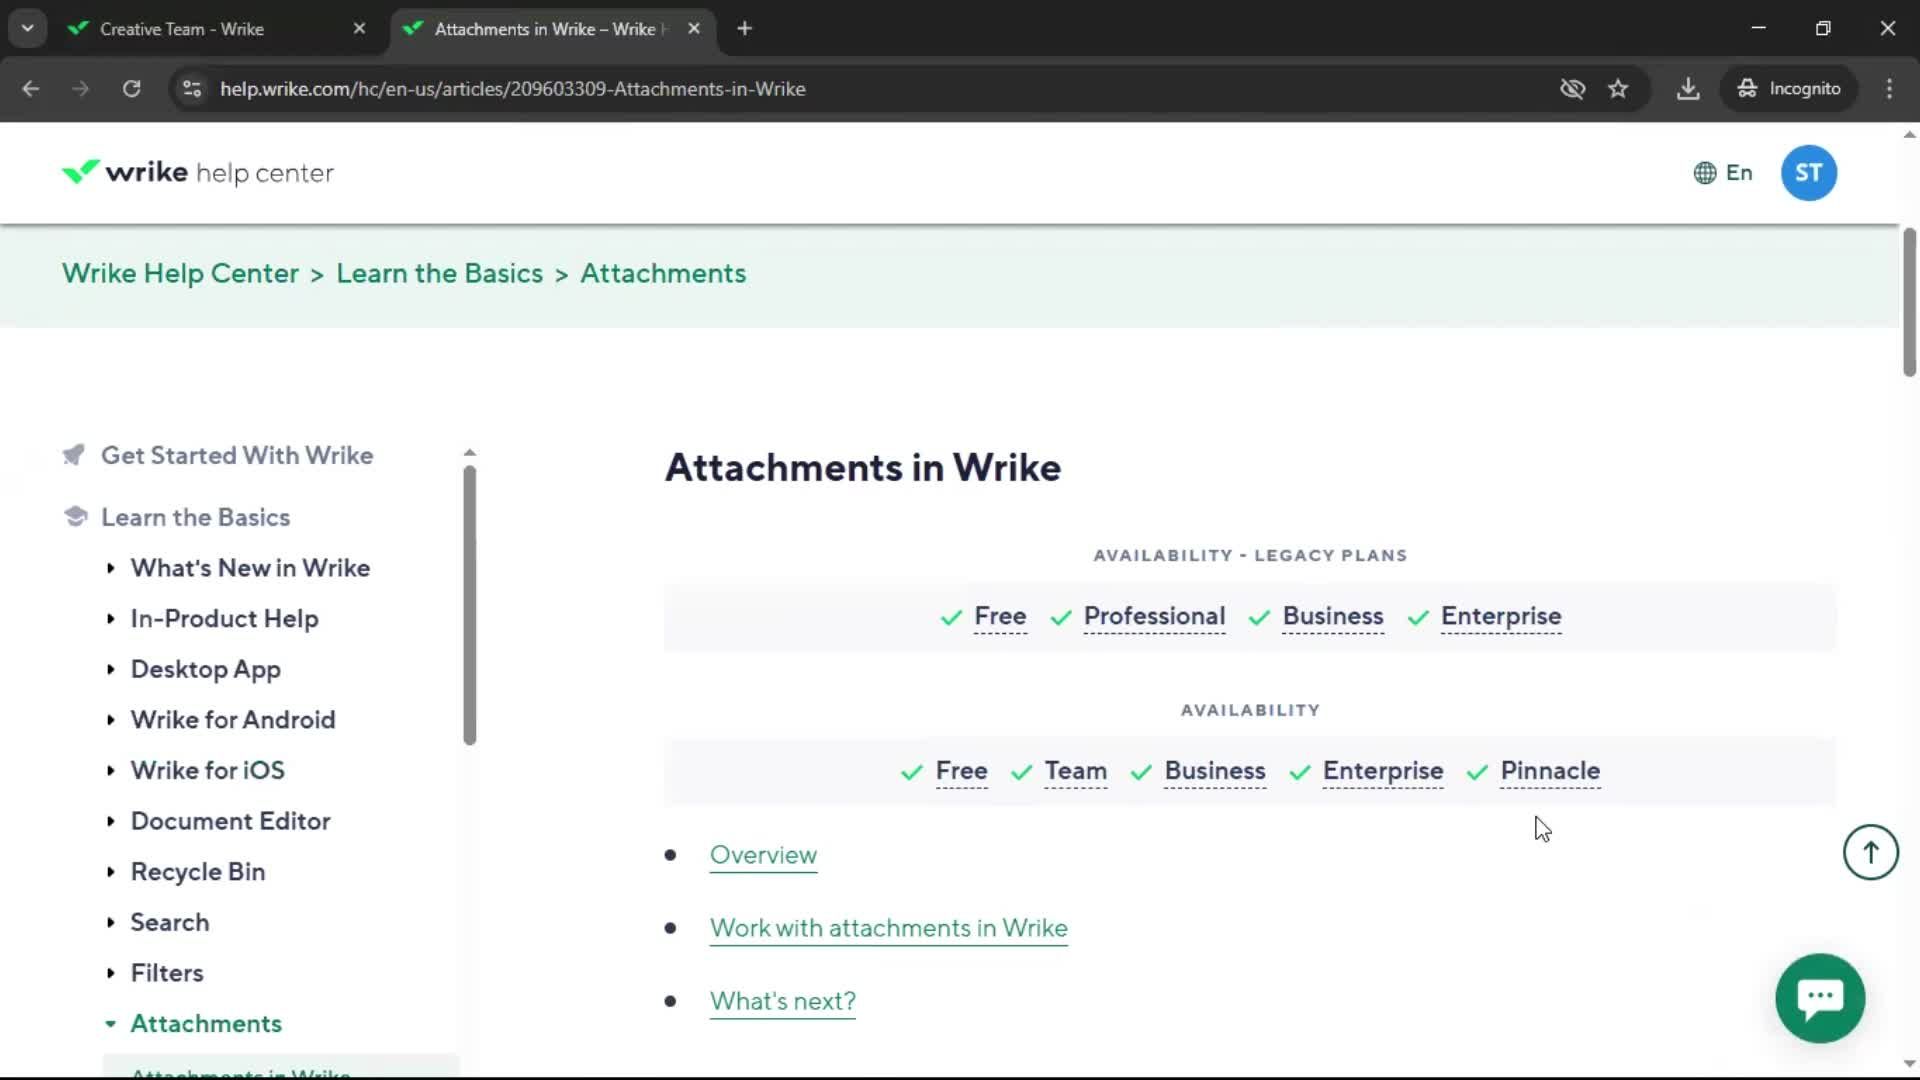Open the browser downloads icon
1920x1080 pixels.
1688,89
